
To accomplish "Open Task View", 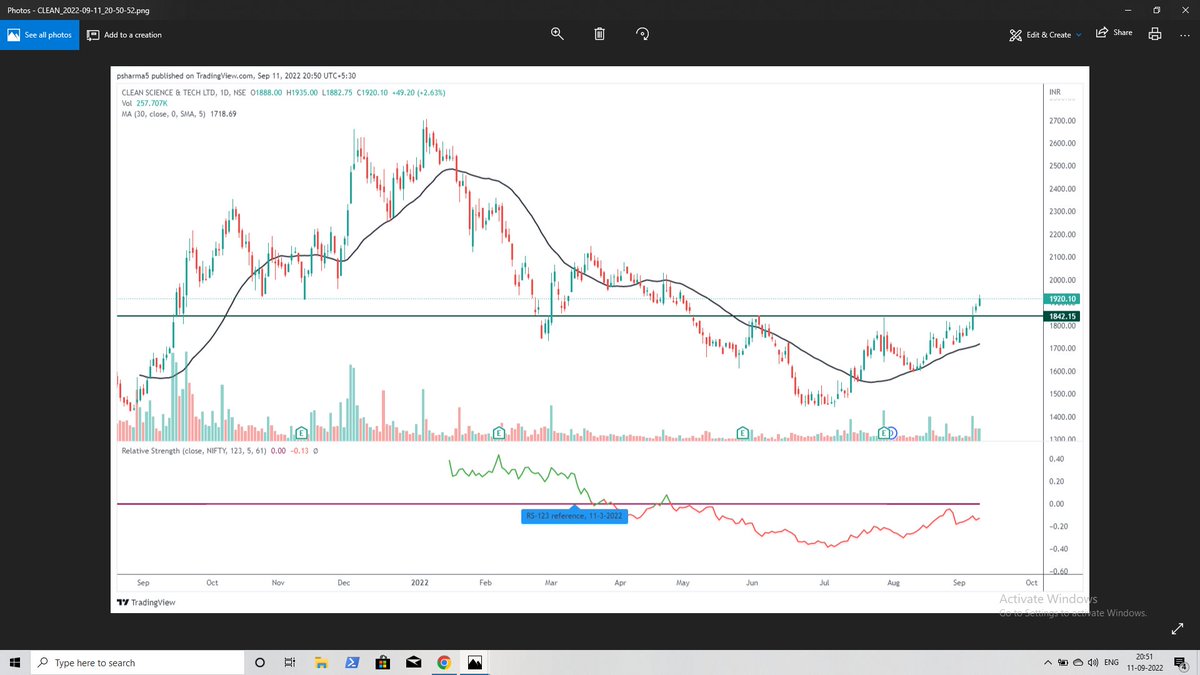I will (x=290, y=661).
